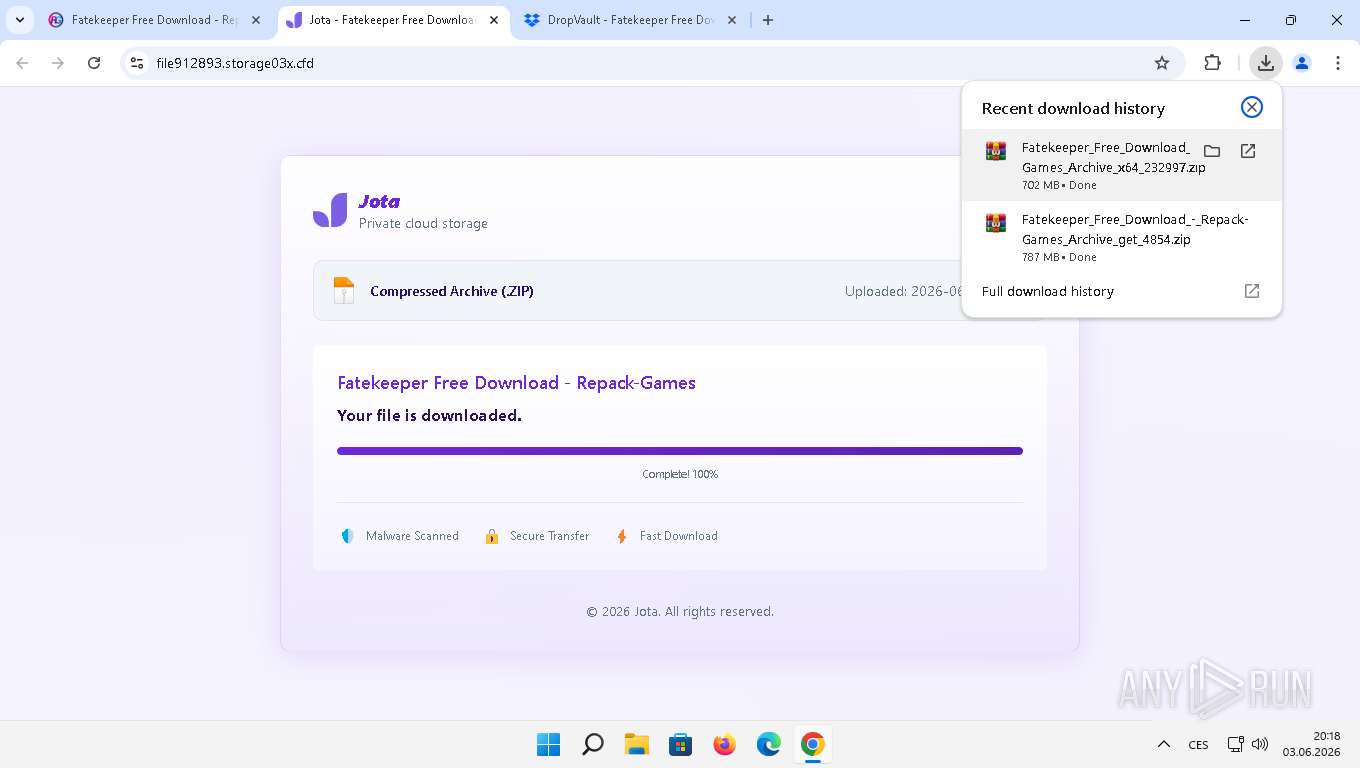The height and width of the screenshot is (768, 1360).
Task: Close the first Fatekeeper Repack-Games tab
Action: (x=255, y=20)
